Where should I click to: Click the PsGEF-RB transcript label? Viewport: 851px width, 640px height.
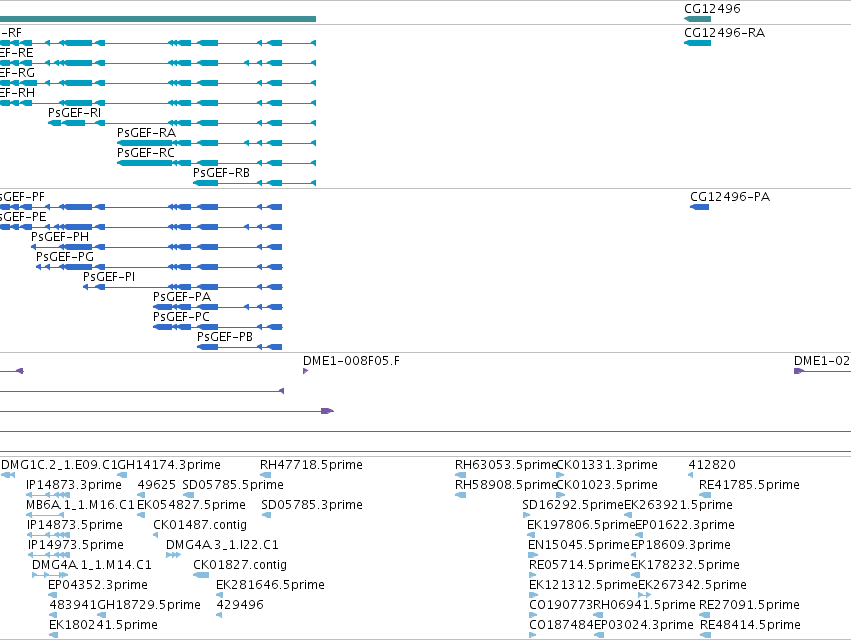(x=221, y=173)
